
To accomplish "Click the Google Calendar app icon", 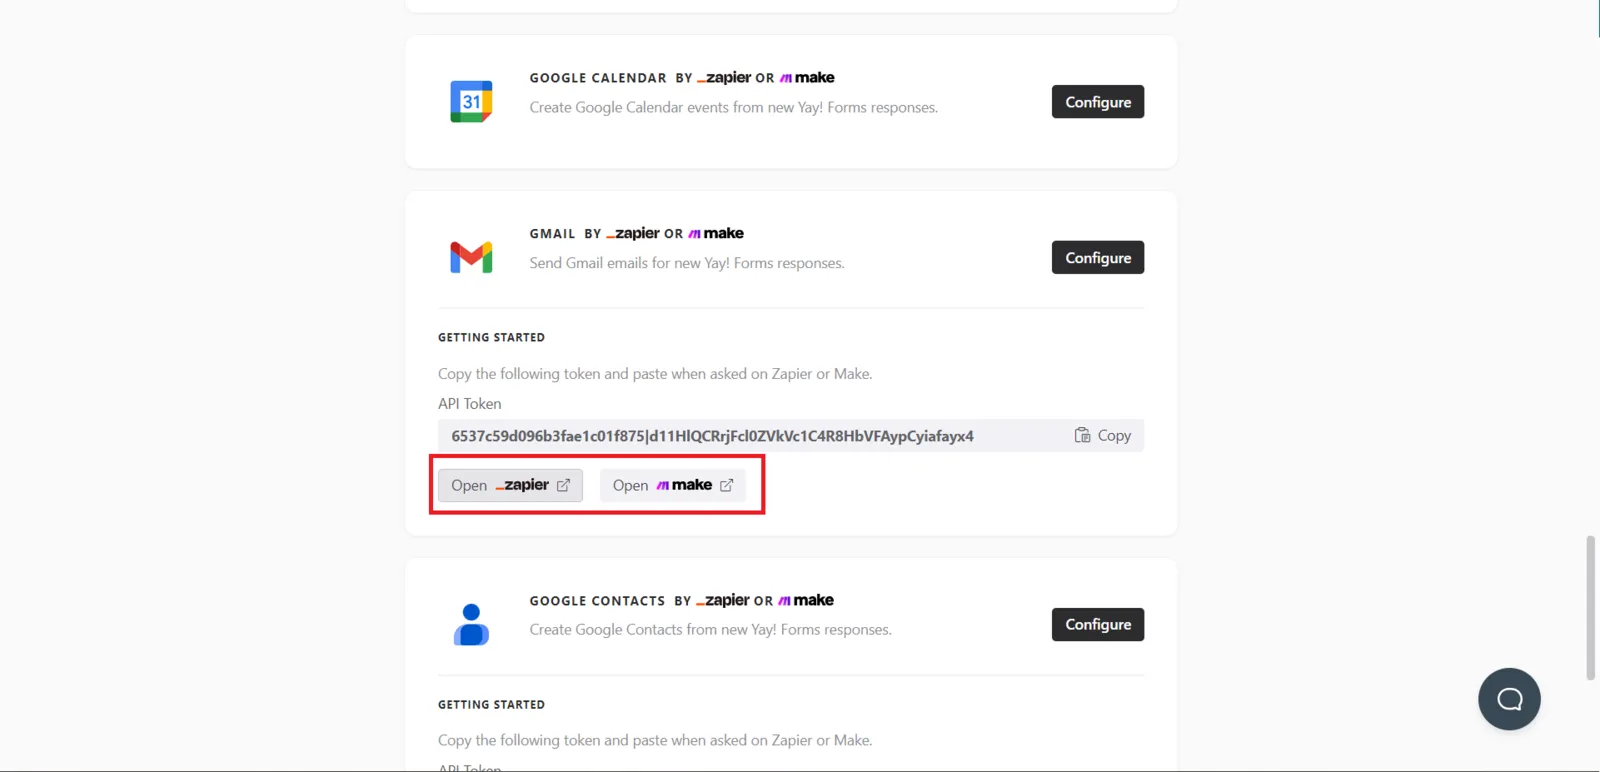I will pos(471,102).
